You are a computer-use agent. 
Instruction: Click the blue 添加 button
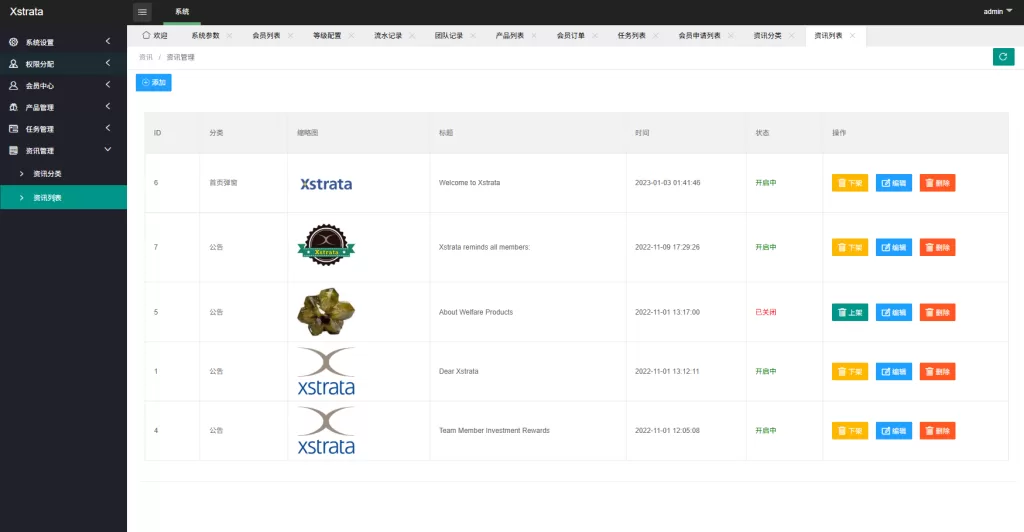pos(154,82)
